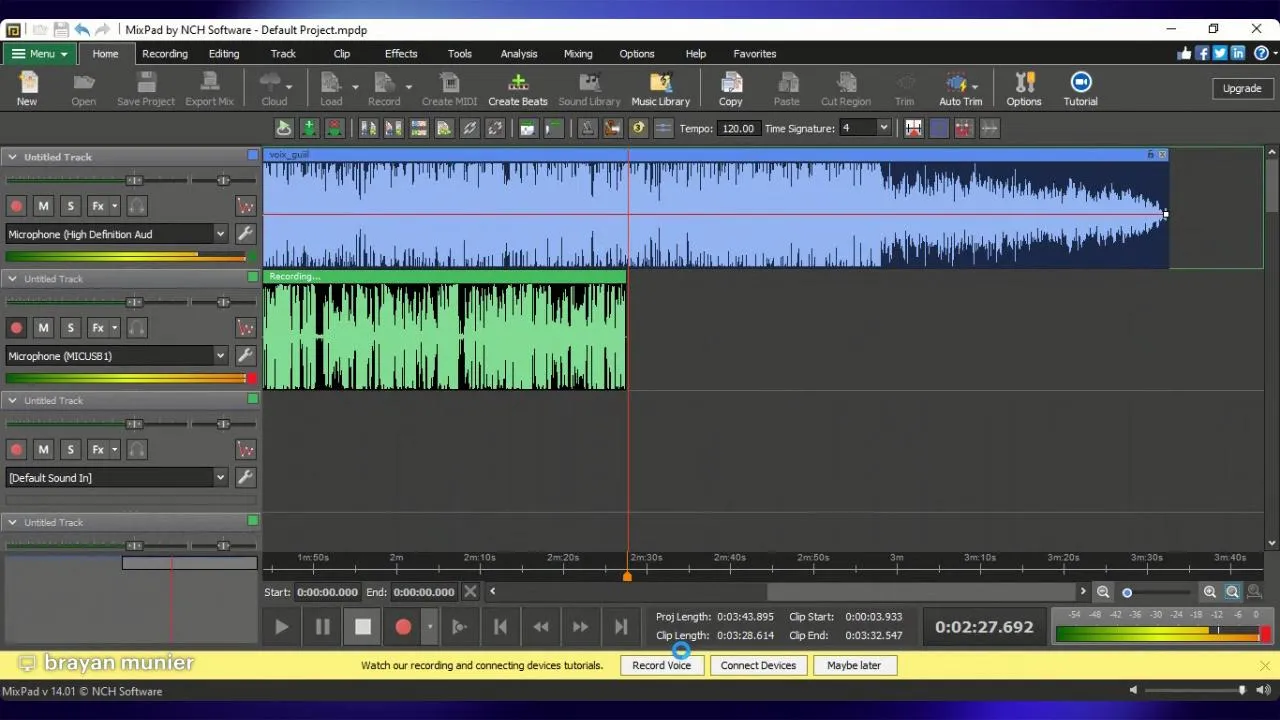Click the Tempo value field
The image size is (1280, 720).
click(737, 128)
